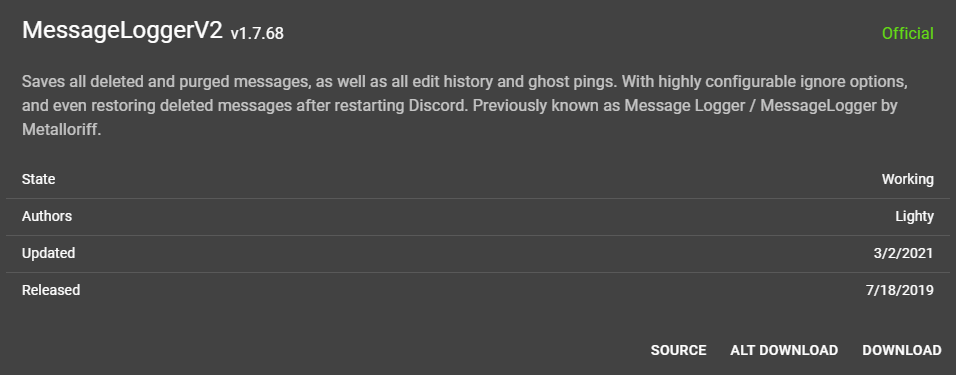Click the updated date 3/2/2021
Viewport: 956px width, 375px height.
tap(904, 253)
